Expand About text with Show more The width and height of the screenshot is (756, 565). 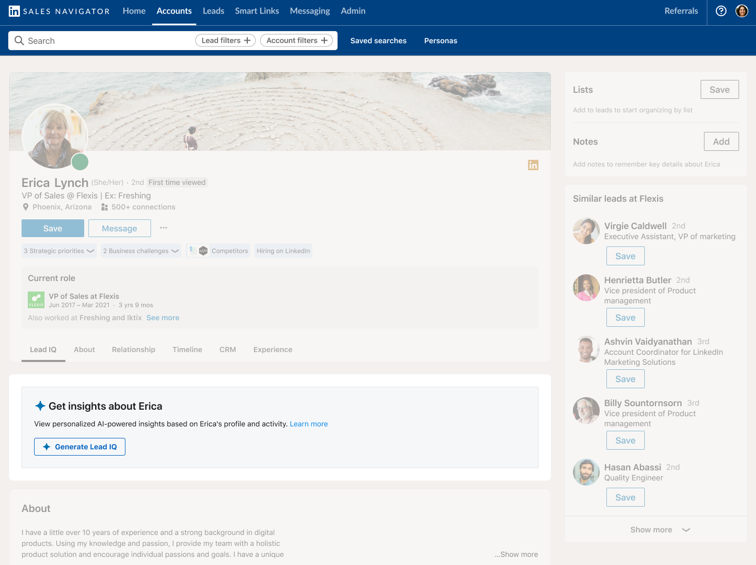click(516, 554)
